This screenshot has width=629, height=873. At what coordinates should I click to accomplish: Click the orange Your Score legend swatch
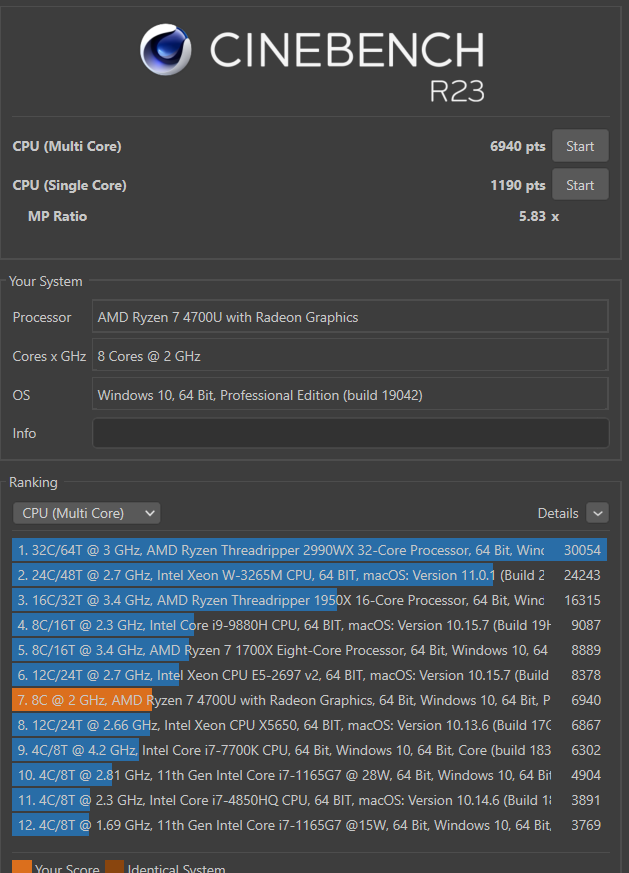pos(22,866)
